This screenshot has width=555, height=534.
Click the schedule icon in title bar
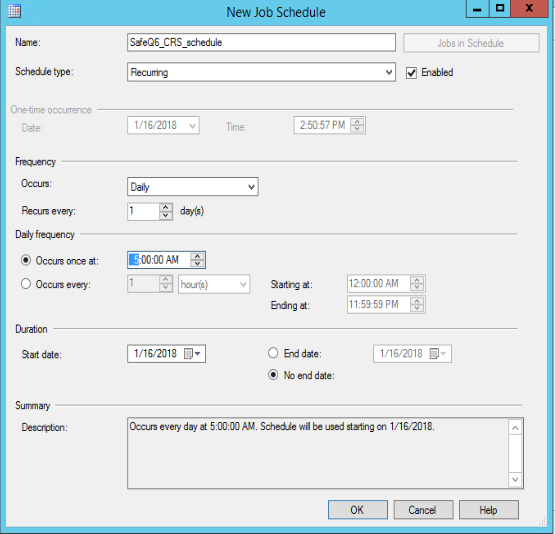pyautogui.click(x=15, y=11)
